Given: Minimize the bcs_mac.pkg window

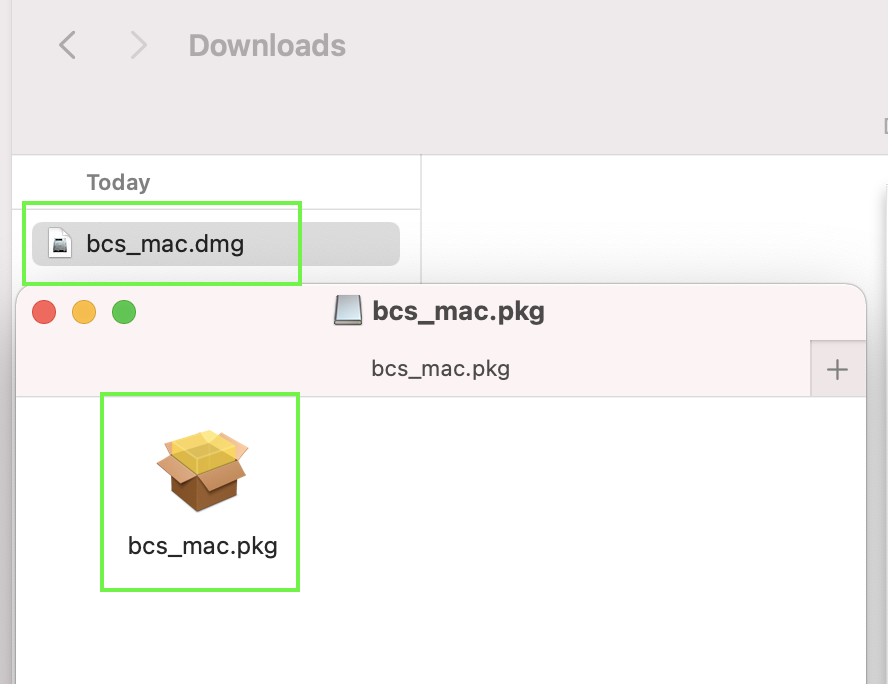Looking at the screenshot, I should pyautogui.click(x=84, y=312).
